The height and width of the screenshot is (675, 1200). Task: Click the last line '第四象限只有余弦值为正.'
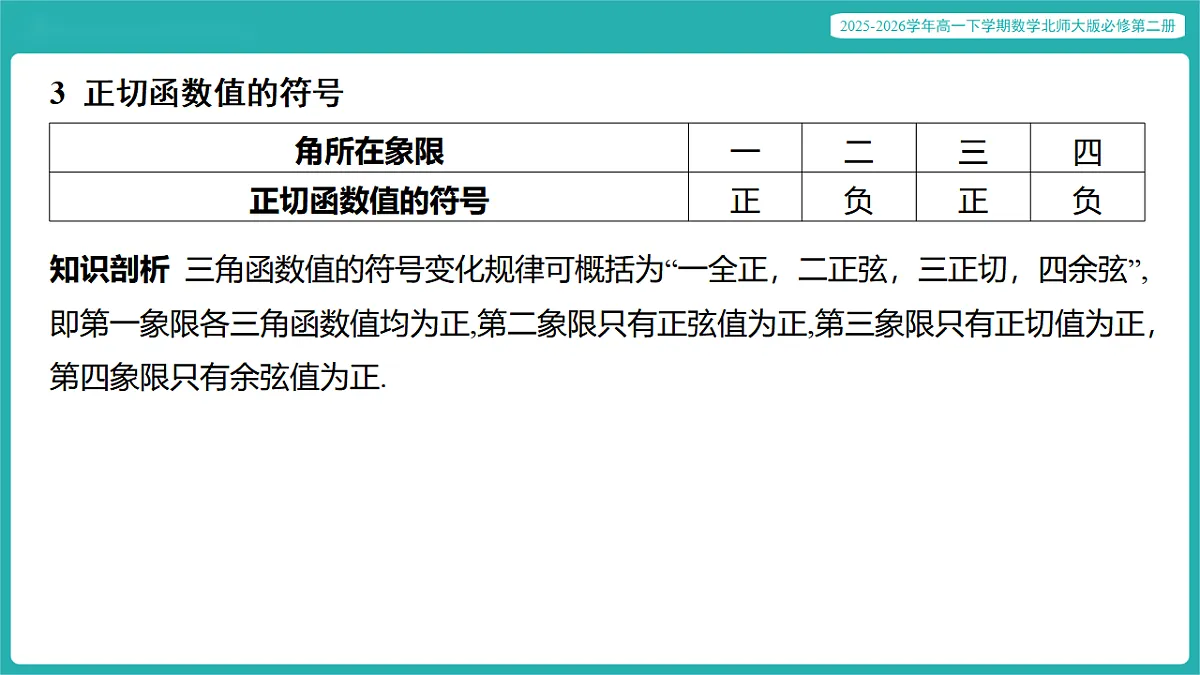click(x=217, y=378)
